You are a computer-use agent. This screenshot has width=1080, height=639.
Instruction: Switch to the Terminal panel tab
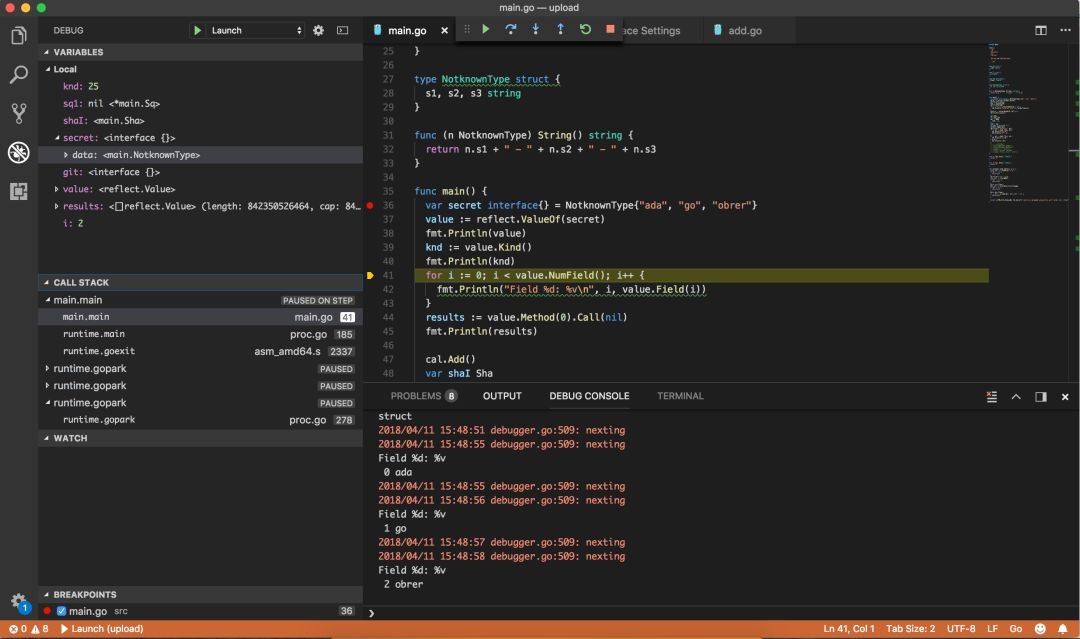pyautogui.click(x=680, y=396)
